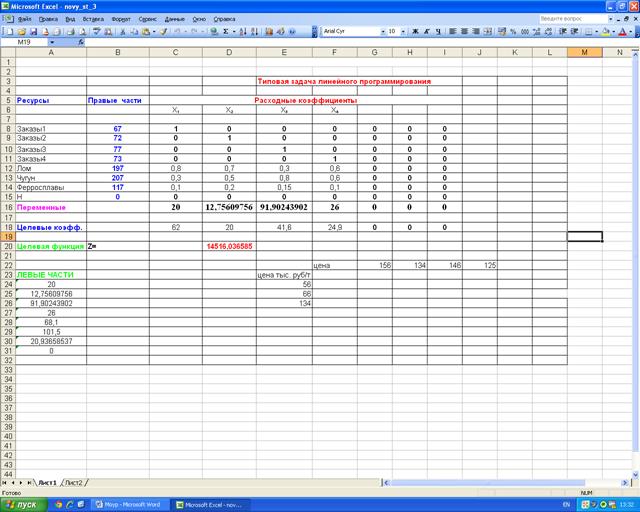Open Help with the question mark icon
The height and width of the screenshot is (512, 640).
point(292,31)
